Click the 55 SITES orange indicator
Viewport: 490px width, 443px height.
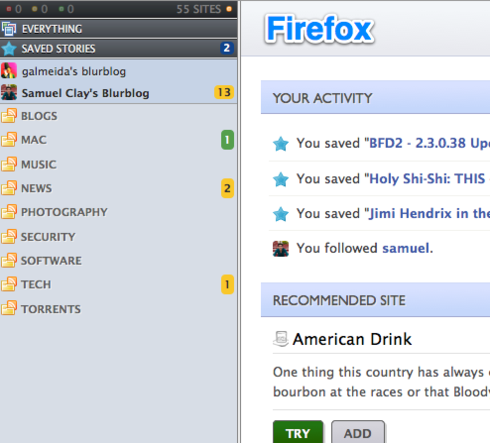pos(229,9)
